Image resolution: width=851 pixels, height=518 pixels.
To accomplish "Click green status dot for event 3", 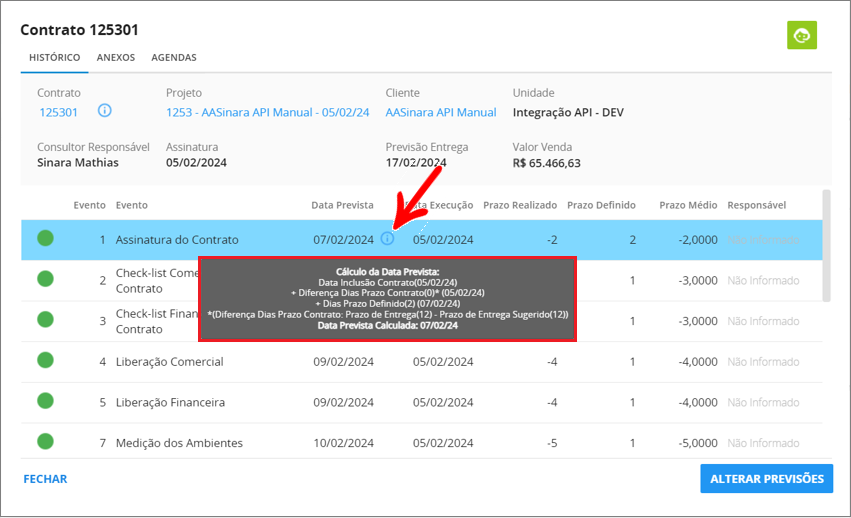I will click(x=46, y=320).
